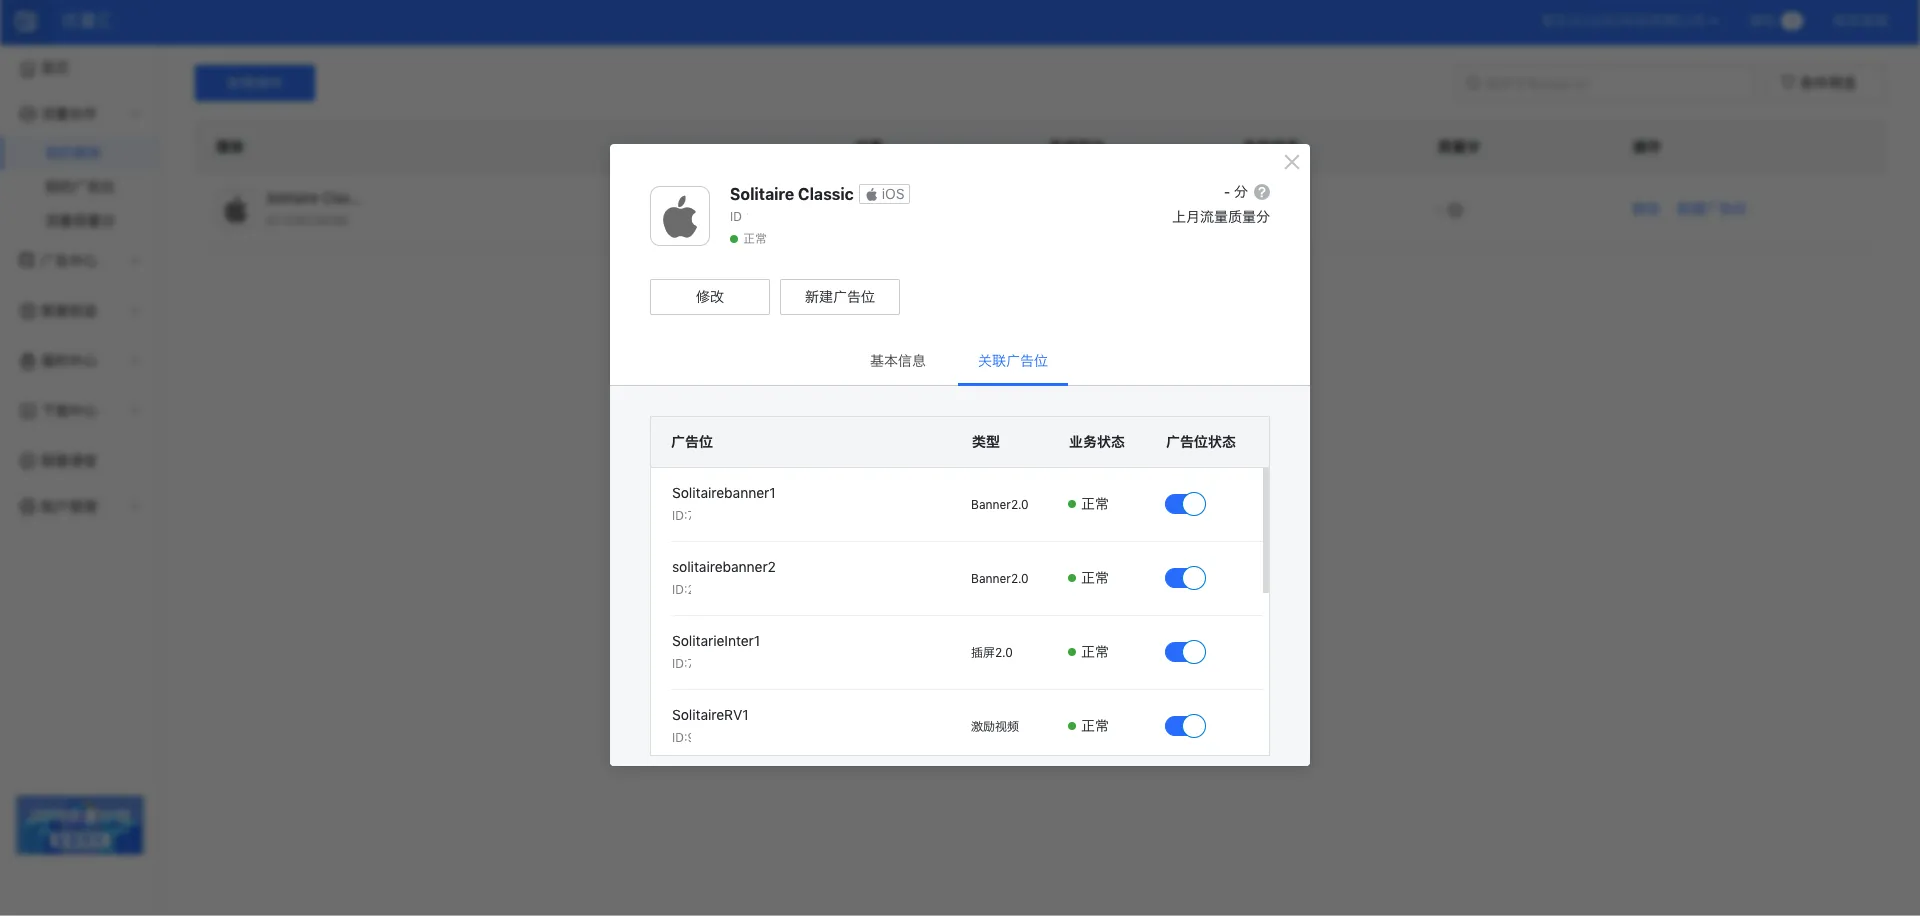1920x916 pixels.
Task: Click the 新建广告位 button
Action: click(840, 297)
